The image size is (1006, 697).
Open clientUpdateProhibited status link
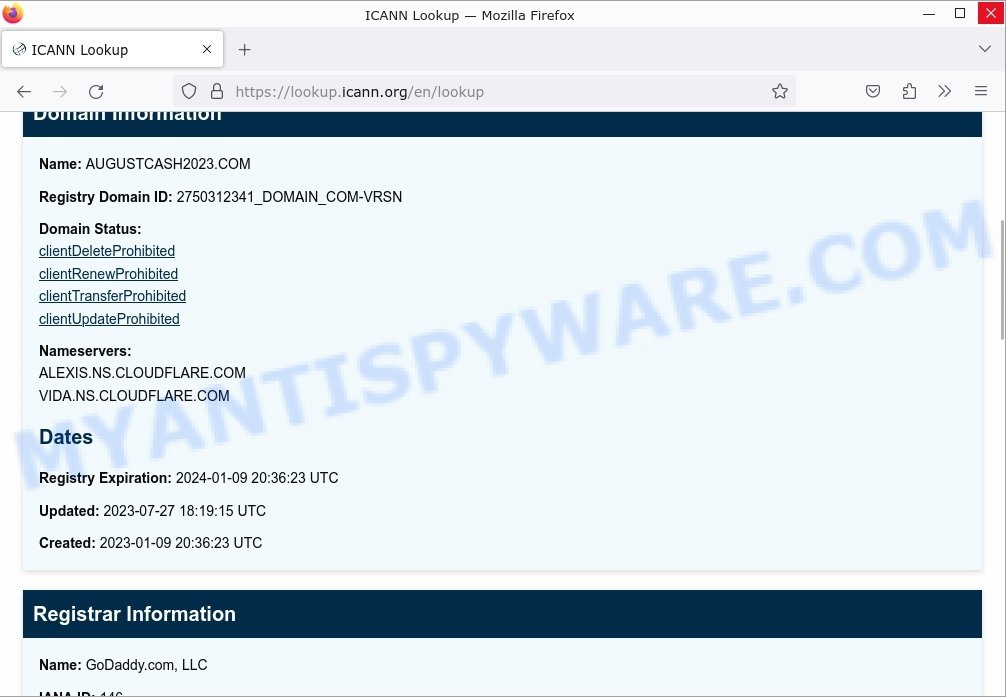pyautogui.click(x=109, y=319)
